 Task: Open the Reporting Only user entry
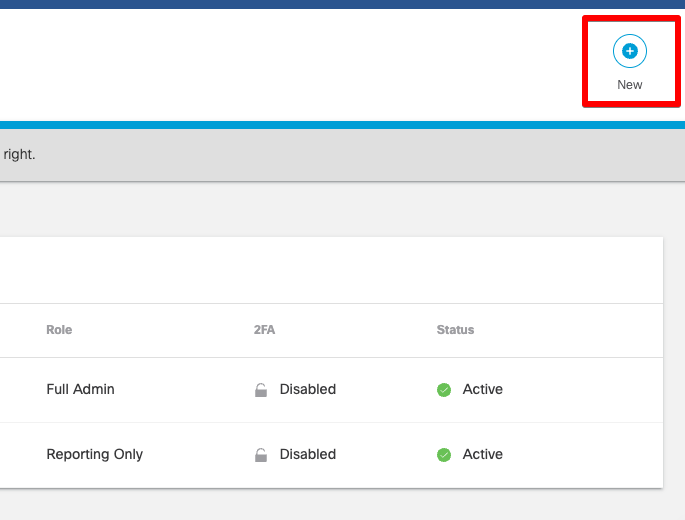[x=94, y=454]
